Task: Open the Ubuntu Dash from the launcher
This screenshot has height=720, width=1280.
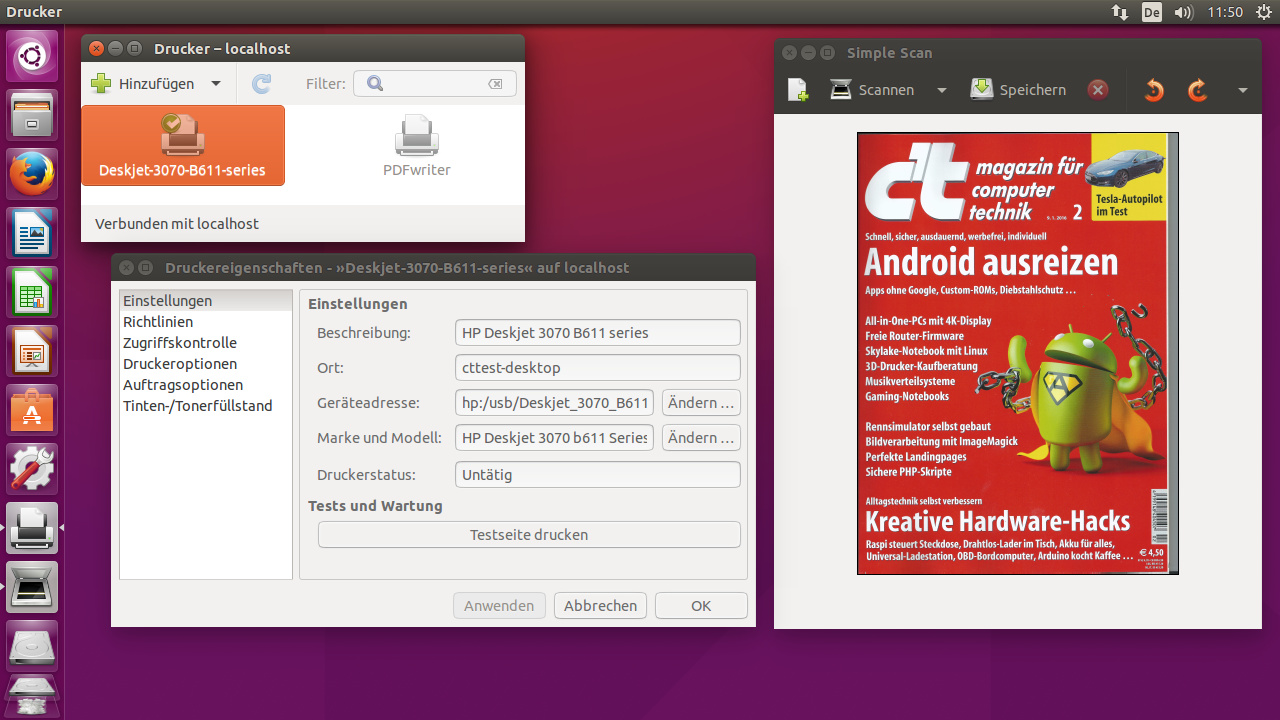Action: (x=33, y=57)
